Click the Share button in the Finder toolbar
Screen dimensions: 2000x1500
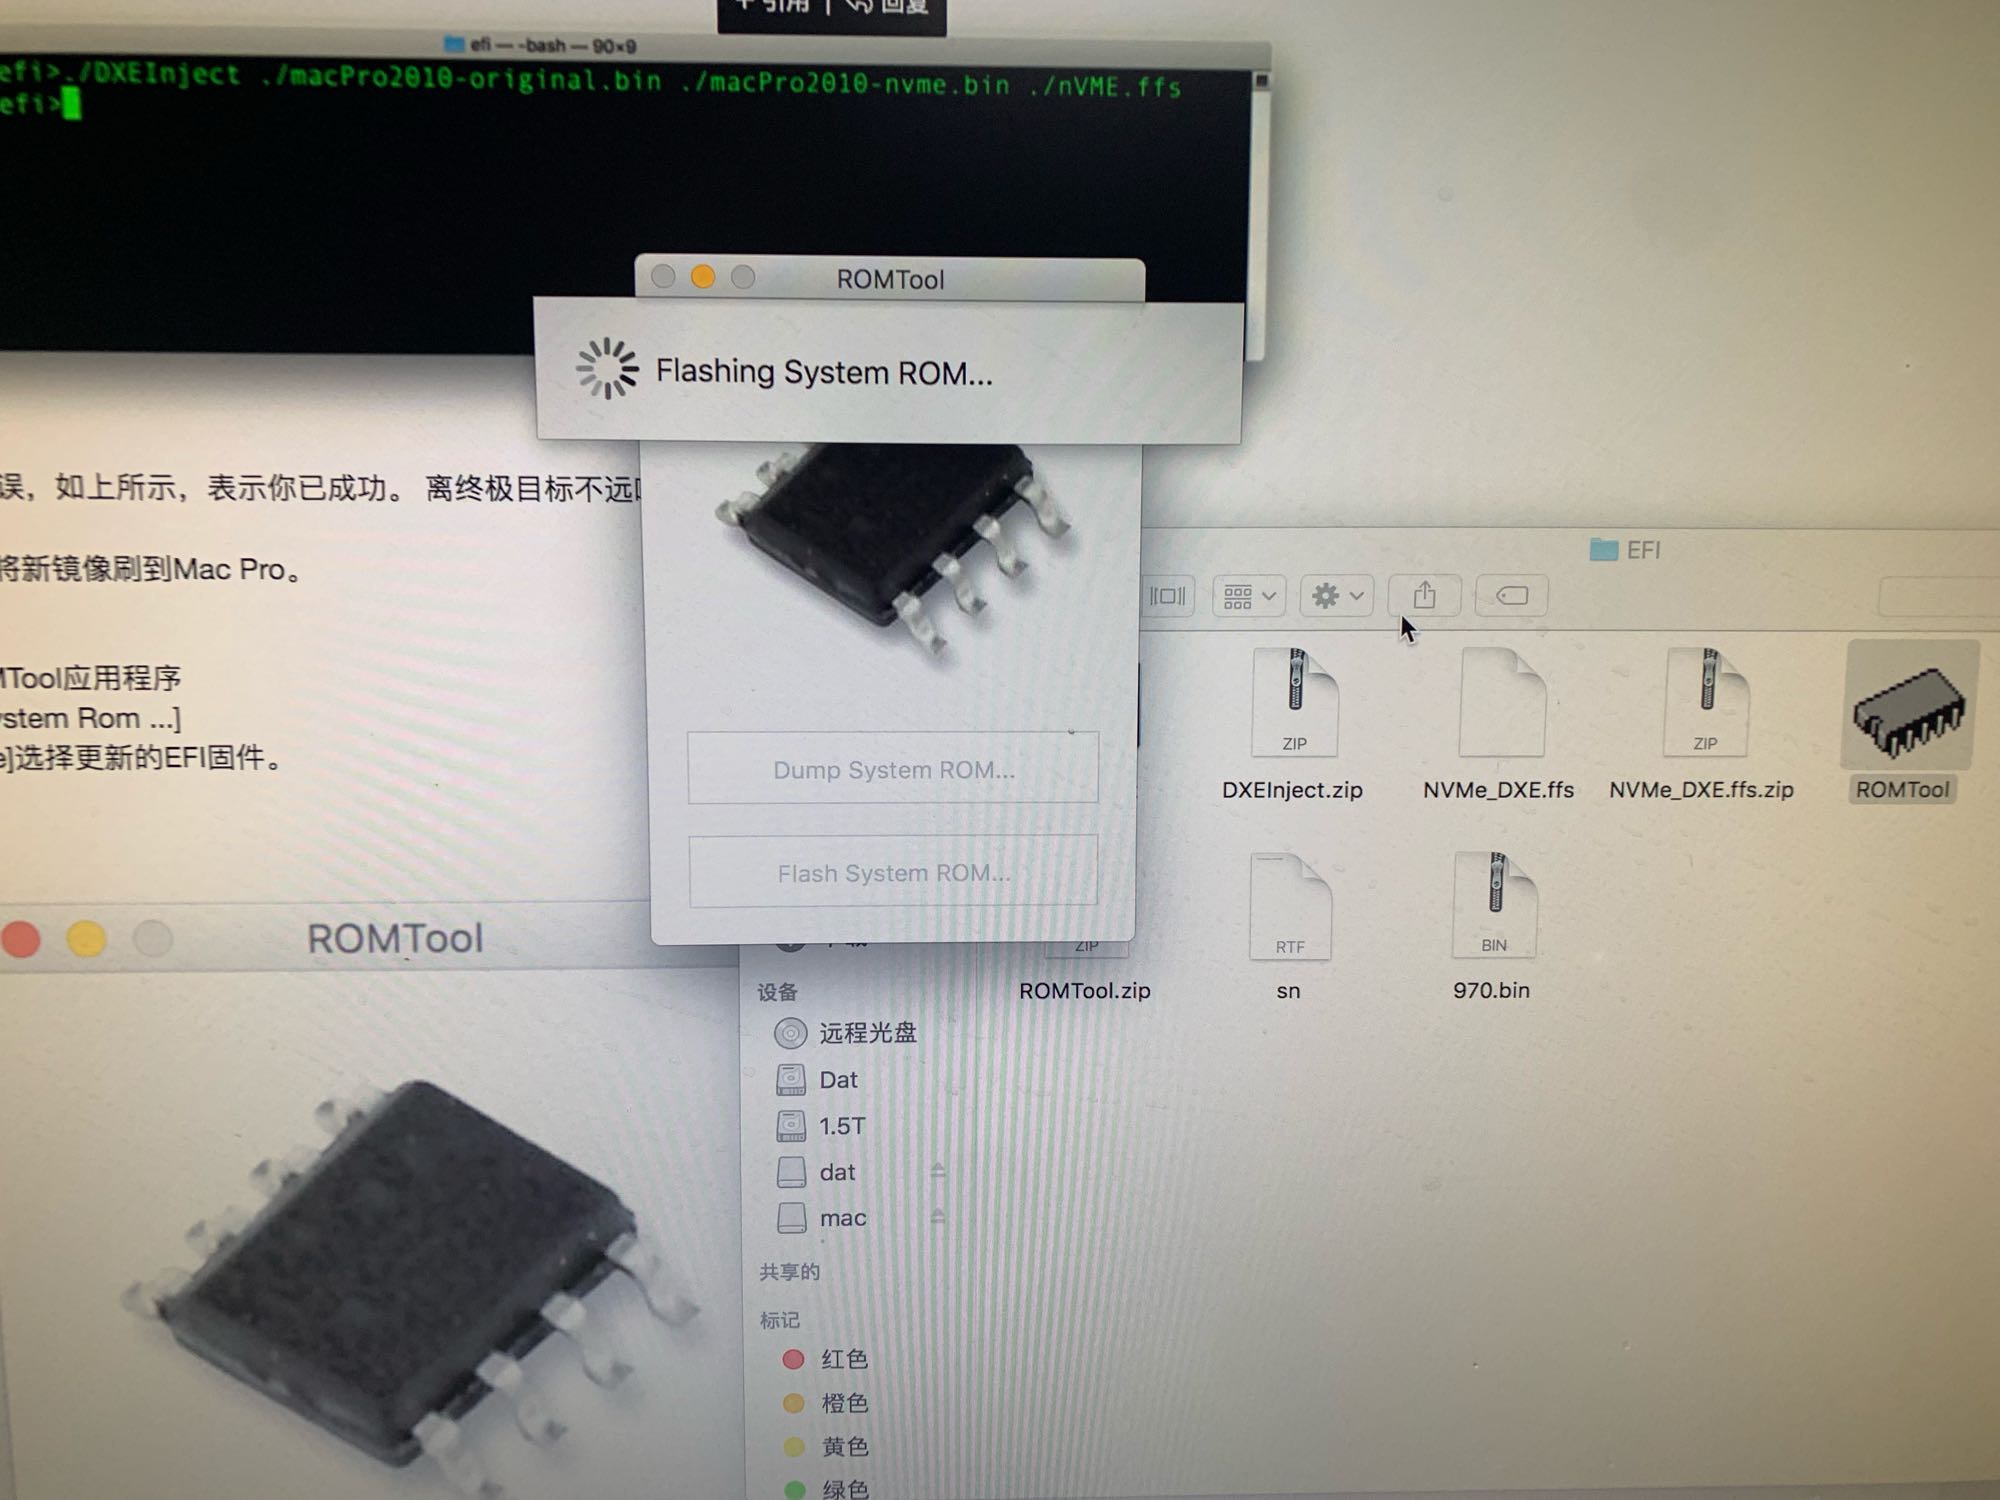point(1424,596)
